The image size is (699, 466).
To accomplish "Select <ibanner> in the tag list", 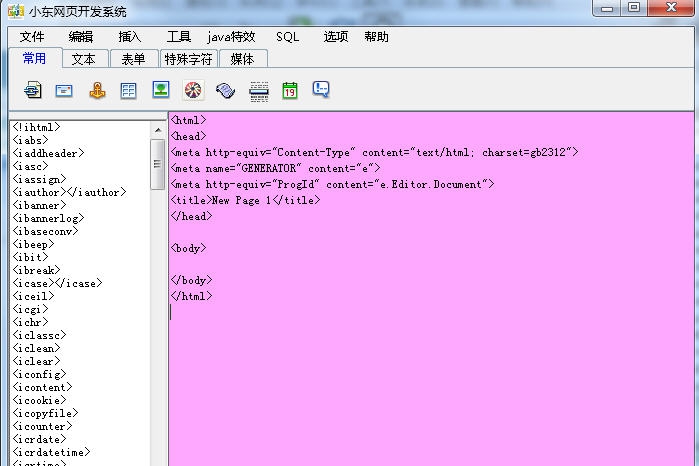I will (x=39, y=206).
